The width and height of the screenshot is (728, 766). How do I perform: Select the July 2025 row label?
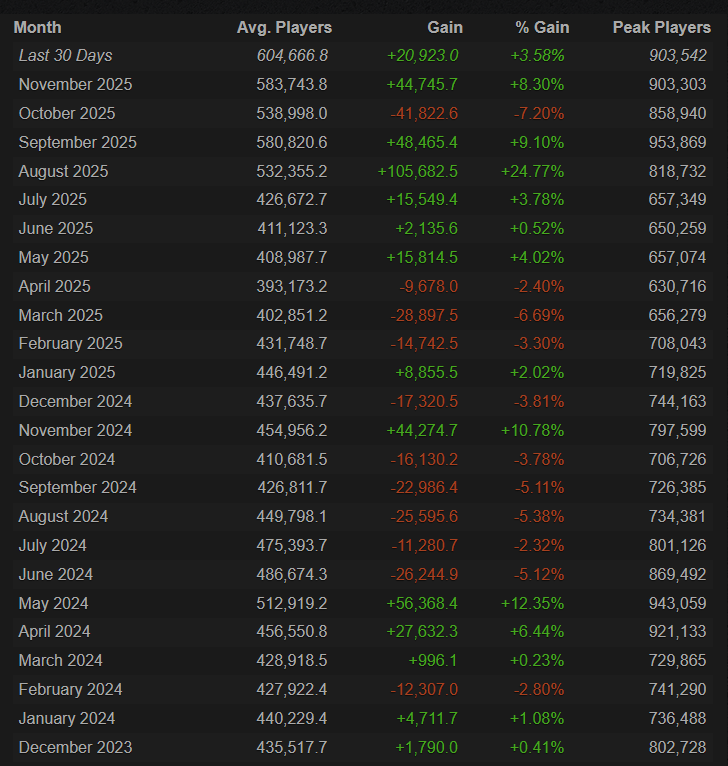click(53, 199)
